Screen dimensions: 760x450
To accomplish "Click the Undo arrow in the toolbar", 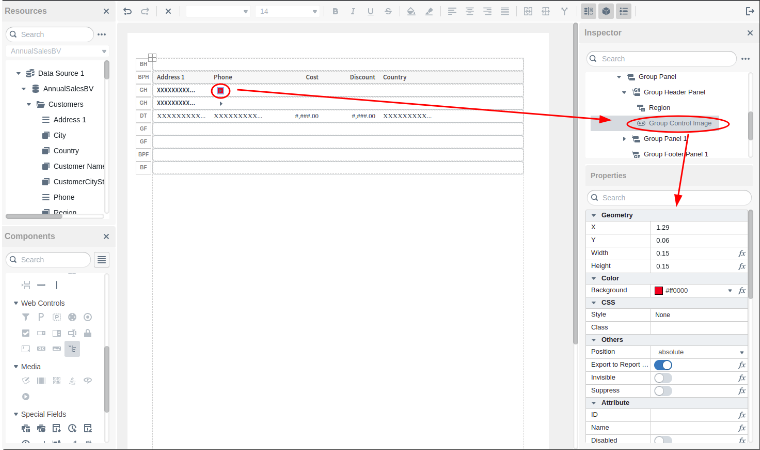I will pyautogui.click(x=127, y=11).
